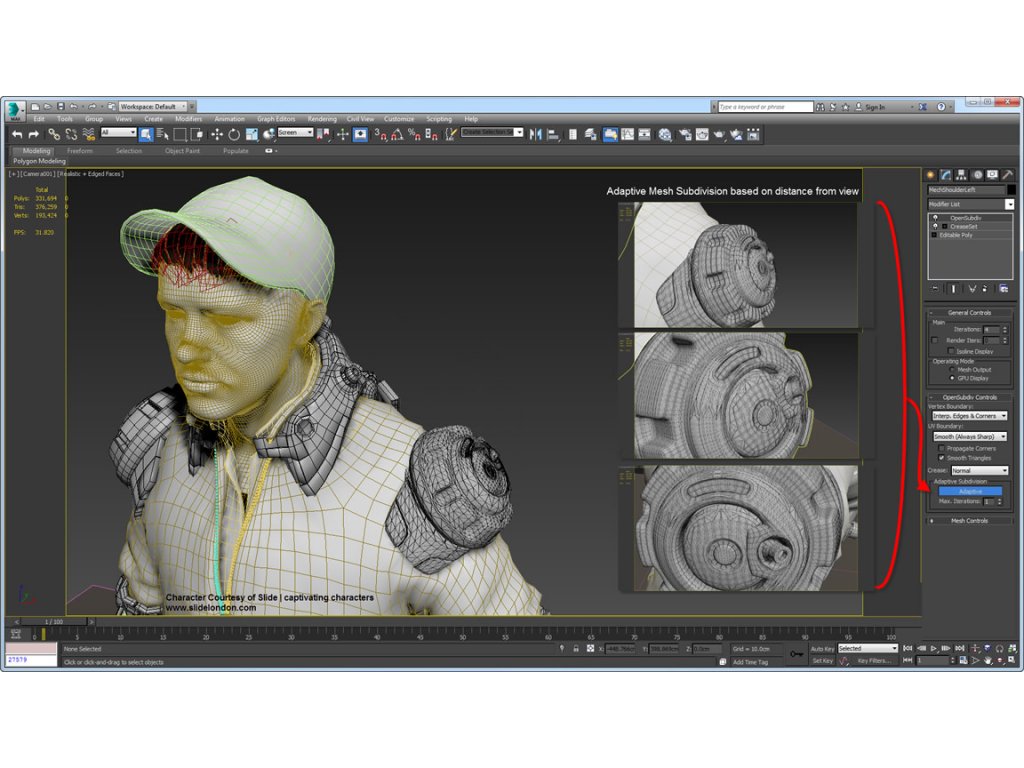Open the Hierarchy command panel tab
1024x768 pixels.
962,175
